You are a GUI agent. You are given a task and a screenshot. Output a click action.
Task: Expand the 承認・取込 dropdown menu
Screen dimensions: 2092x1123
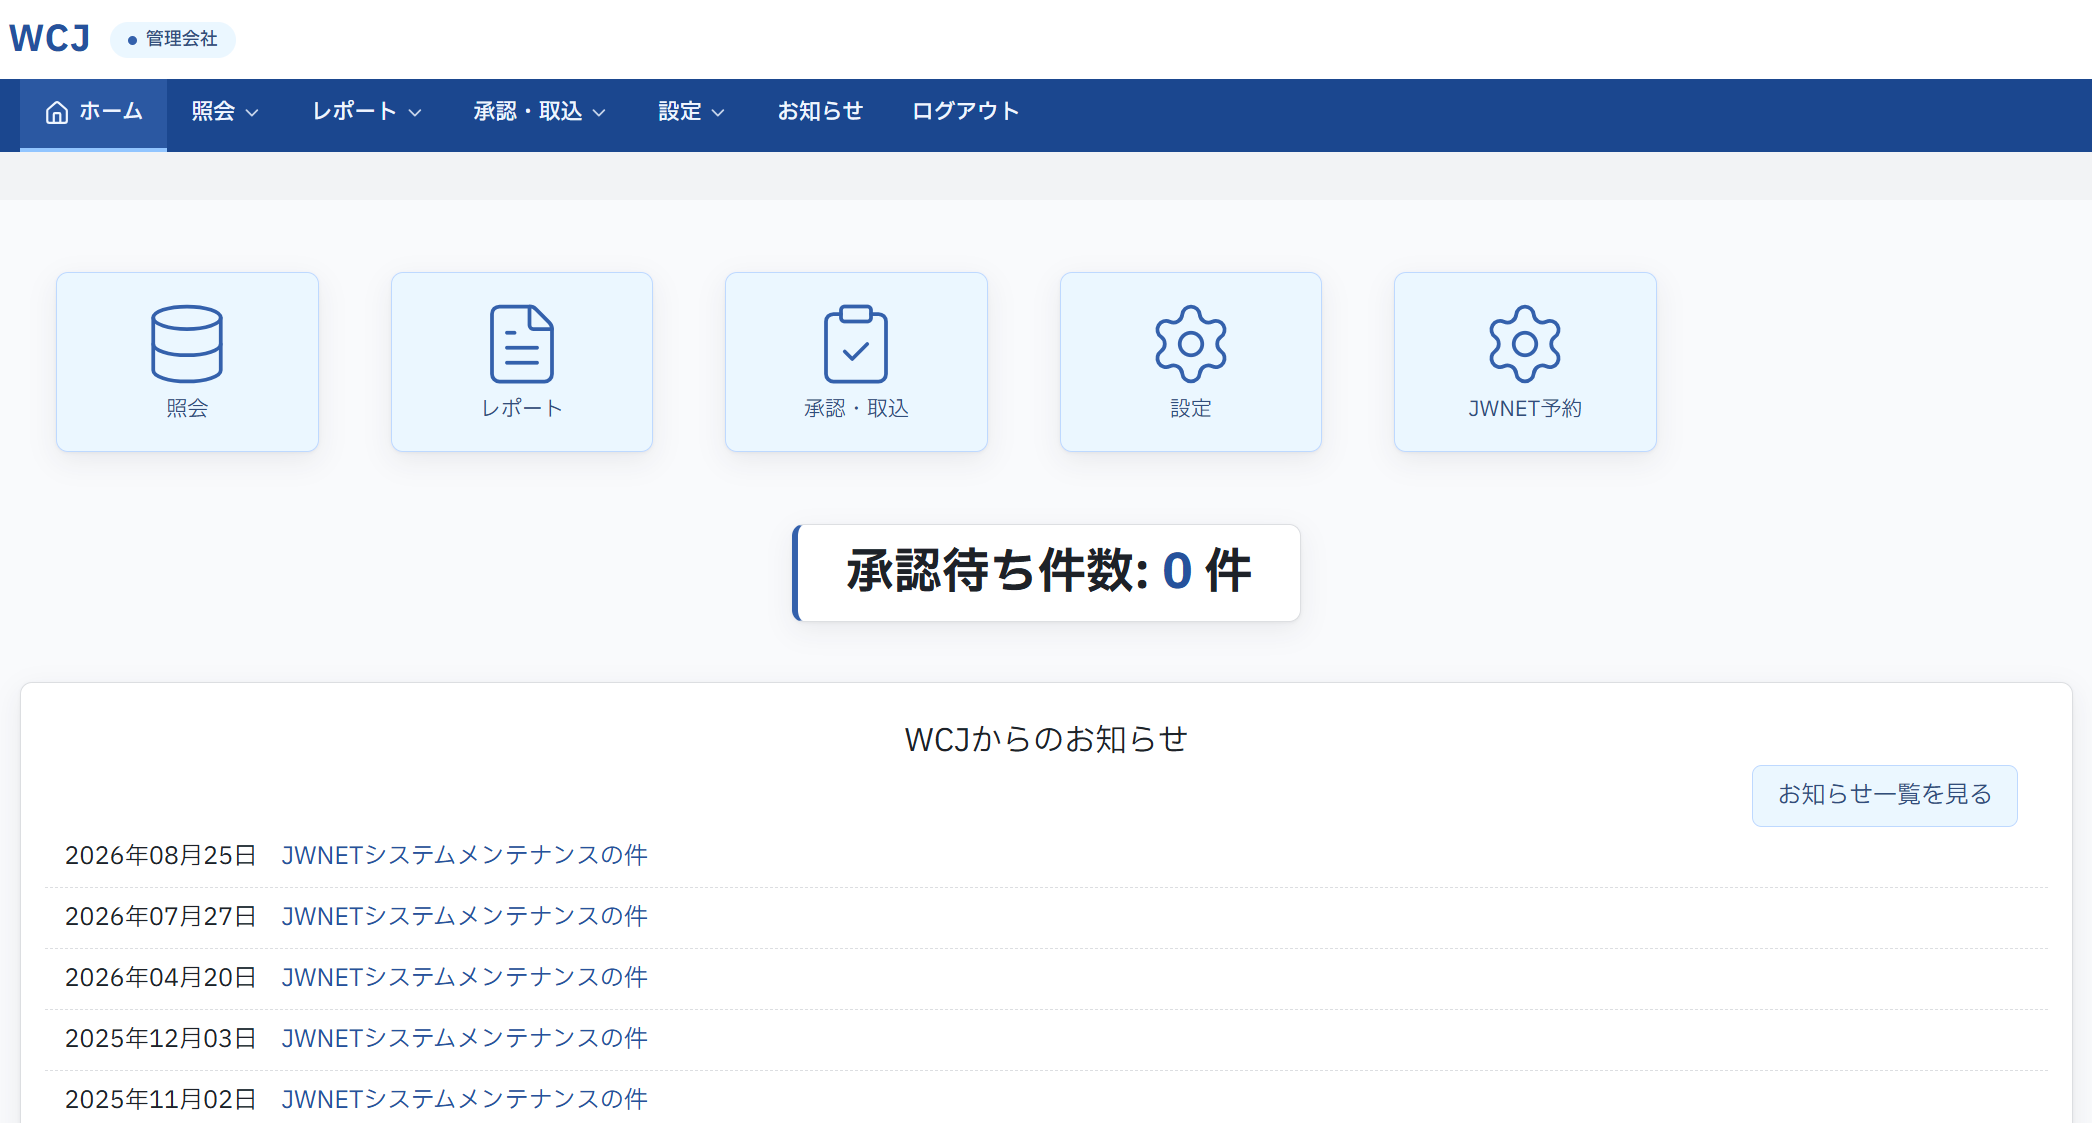coord(539,112)
